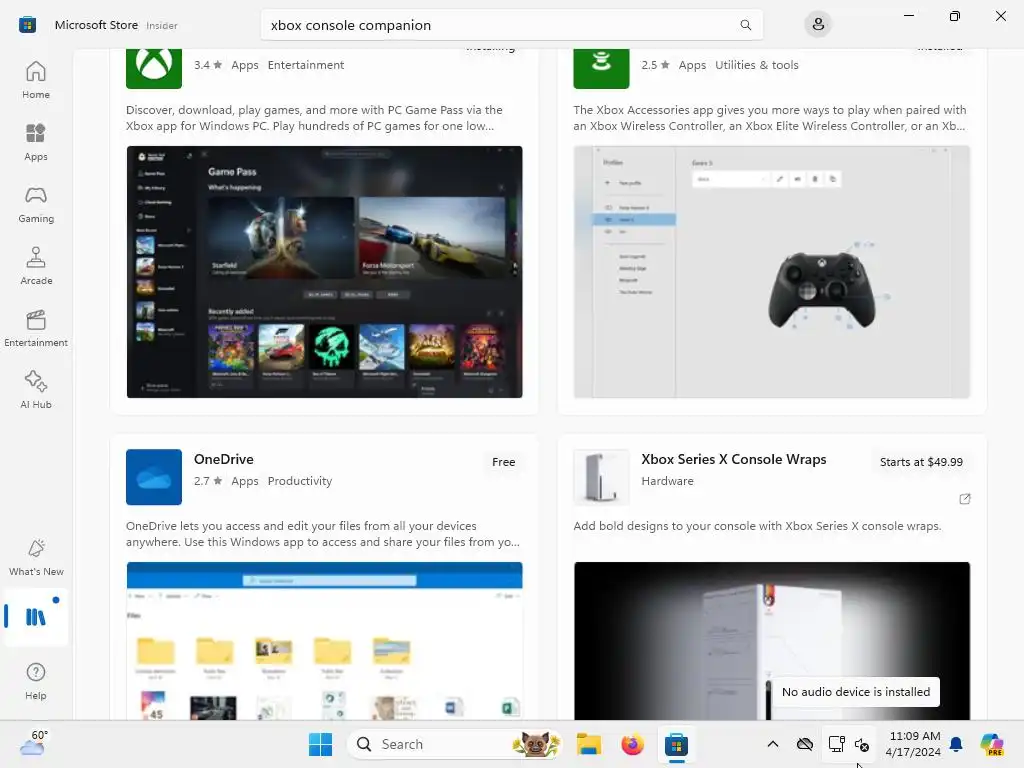Open external link icon for Console Wraps
The image size is (1024, 768).
click(965, 499)
